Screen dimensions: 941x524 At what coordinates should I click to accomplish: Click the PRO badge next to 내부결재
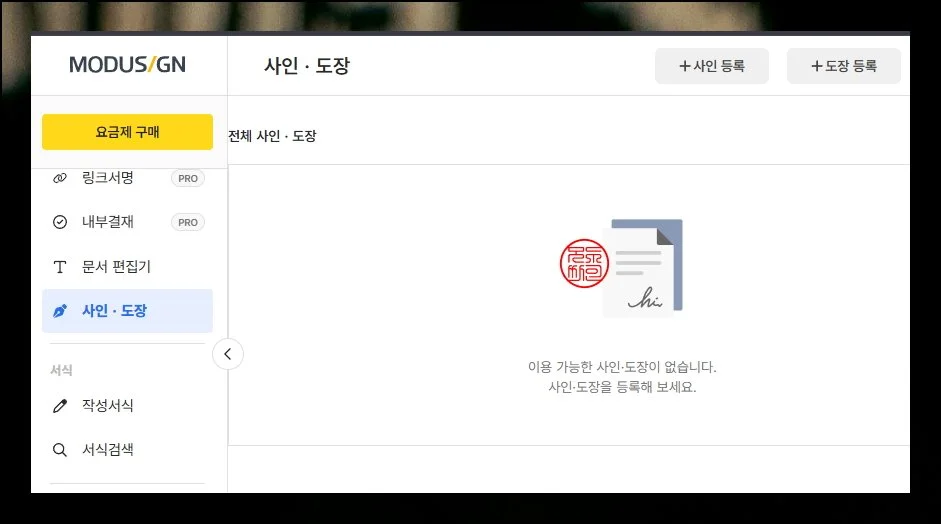(x=188, y=223)
